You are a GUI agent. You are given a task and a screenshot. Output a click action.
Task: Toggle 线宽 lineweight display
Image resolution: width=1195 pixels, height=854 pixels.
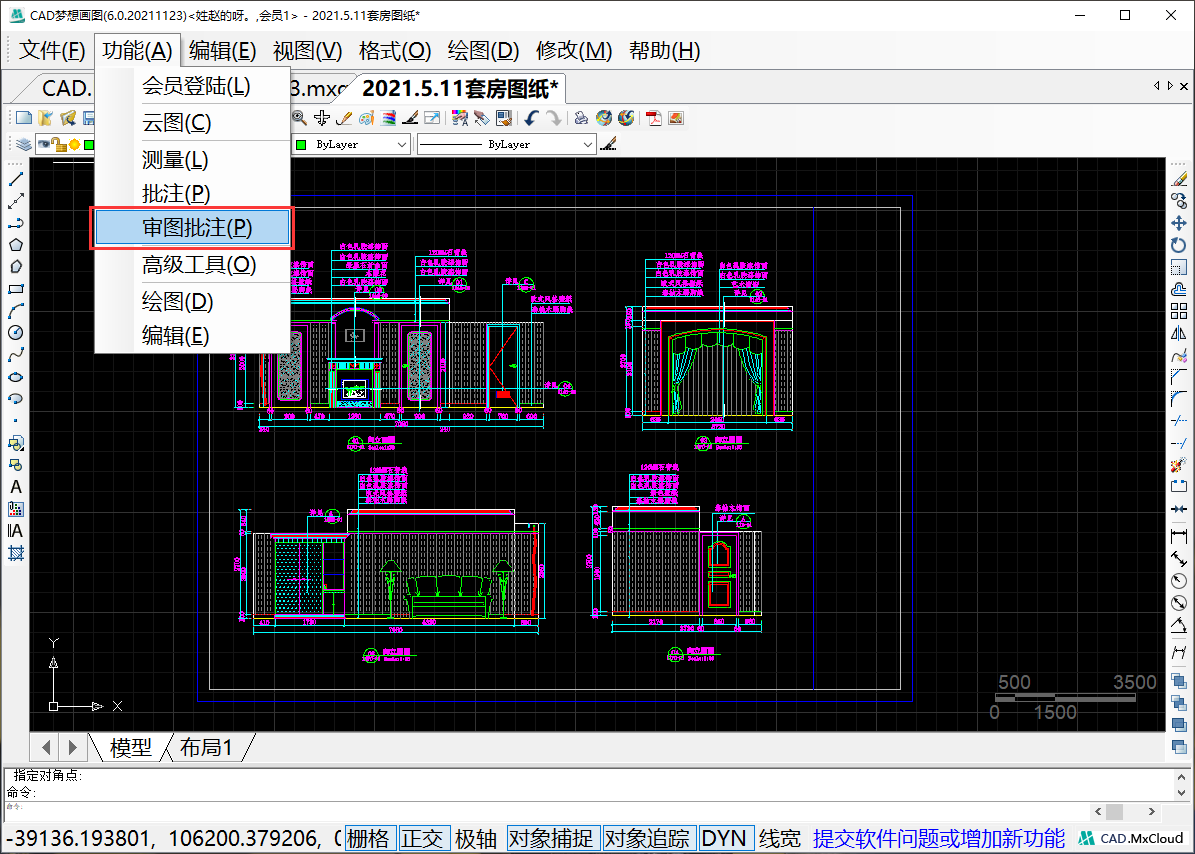pos(780,839)
